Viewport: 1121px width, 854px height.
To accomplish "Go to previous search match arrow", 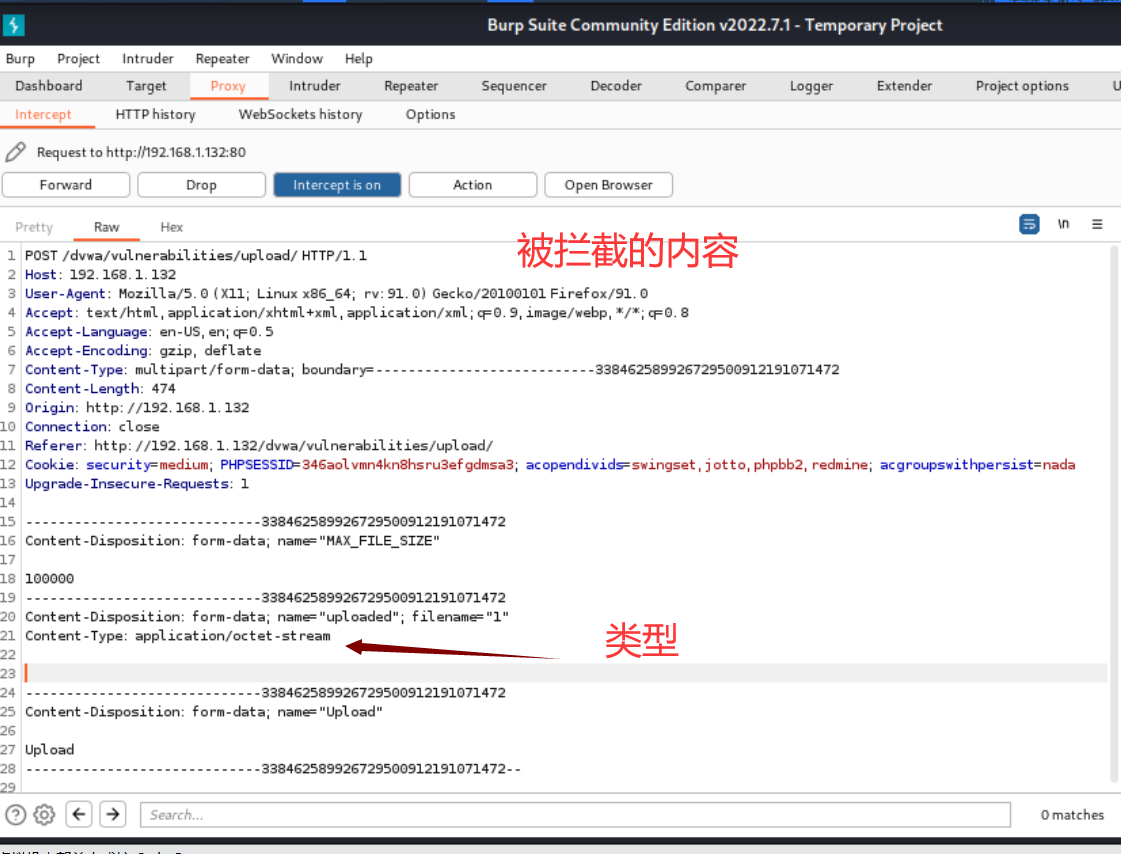I will coord(79,814).
